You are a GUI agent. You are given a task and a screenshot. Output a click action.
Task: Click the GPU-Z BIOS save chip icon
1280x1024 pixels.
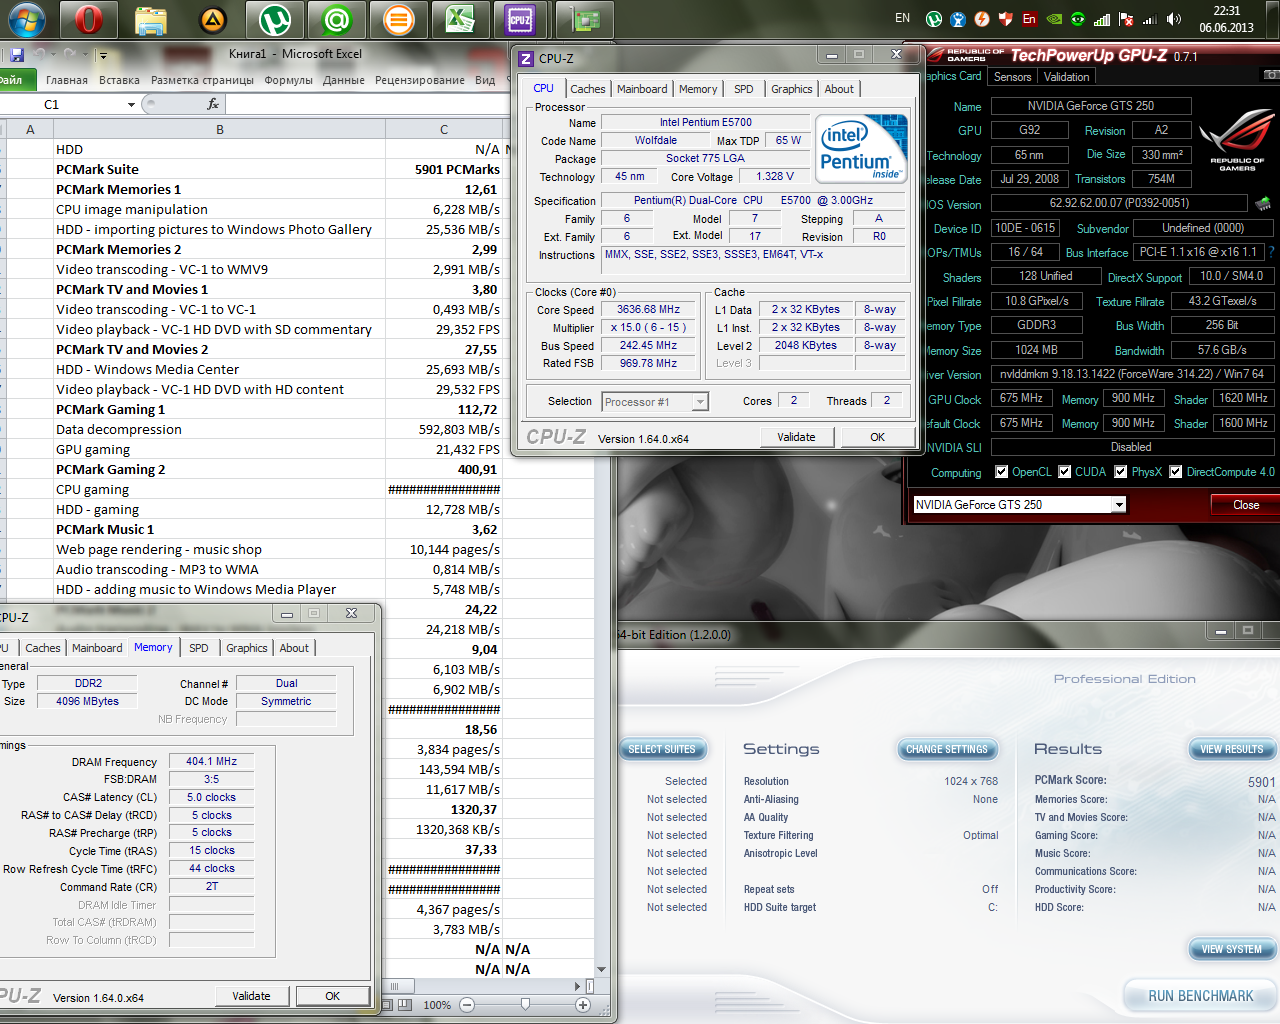[1263, 204]
